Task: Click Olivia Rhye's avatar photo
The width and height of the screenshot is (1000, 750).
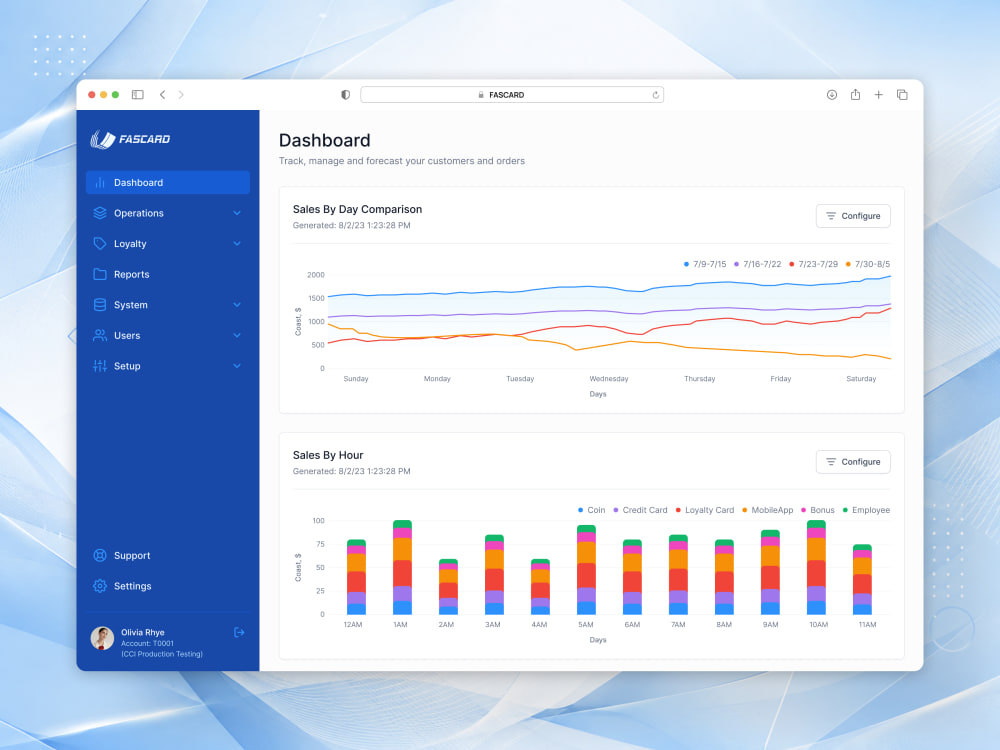Action: click(102, 638)
